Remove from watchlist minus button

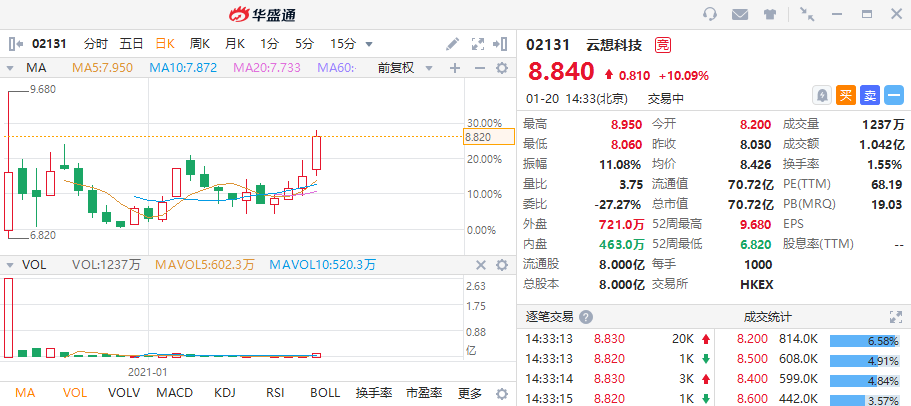click(894, 96)
